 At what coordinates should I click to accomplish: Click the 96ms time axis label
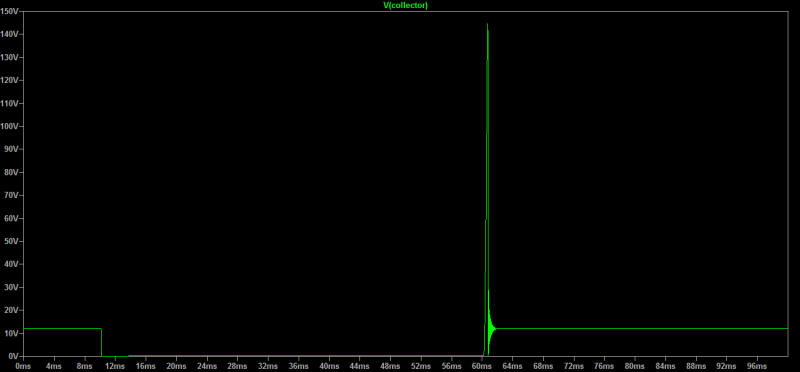[x=757, y=366]
